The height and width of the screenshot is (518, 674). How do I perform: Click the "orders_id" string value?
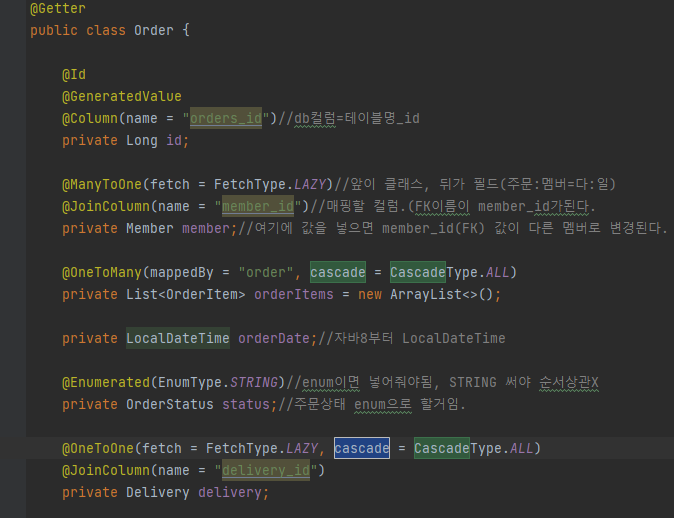[226, 119]
